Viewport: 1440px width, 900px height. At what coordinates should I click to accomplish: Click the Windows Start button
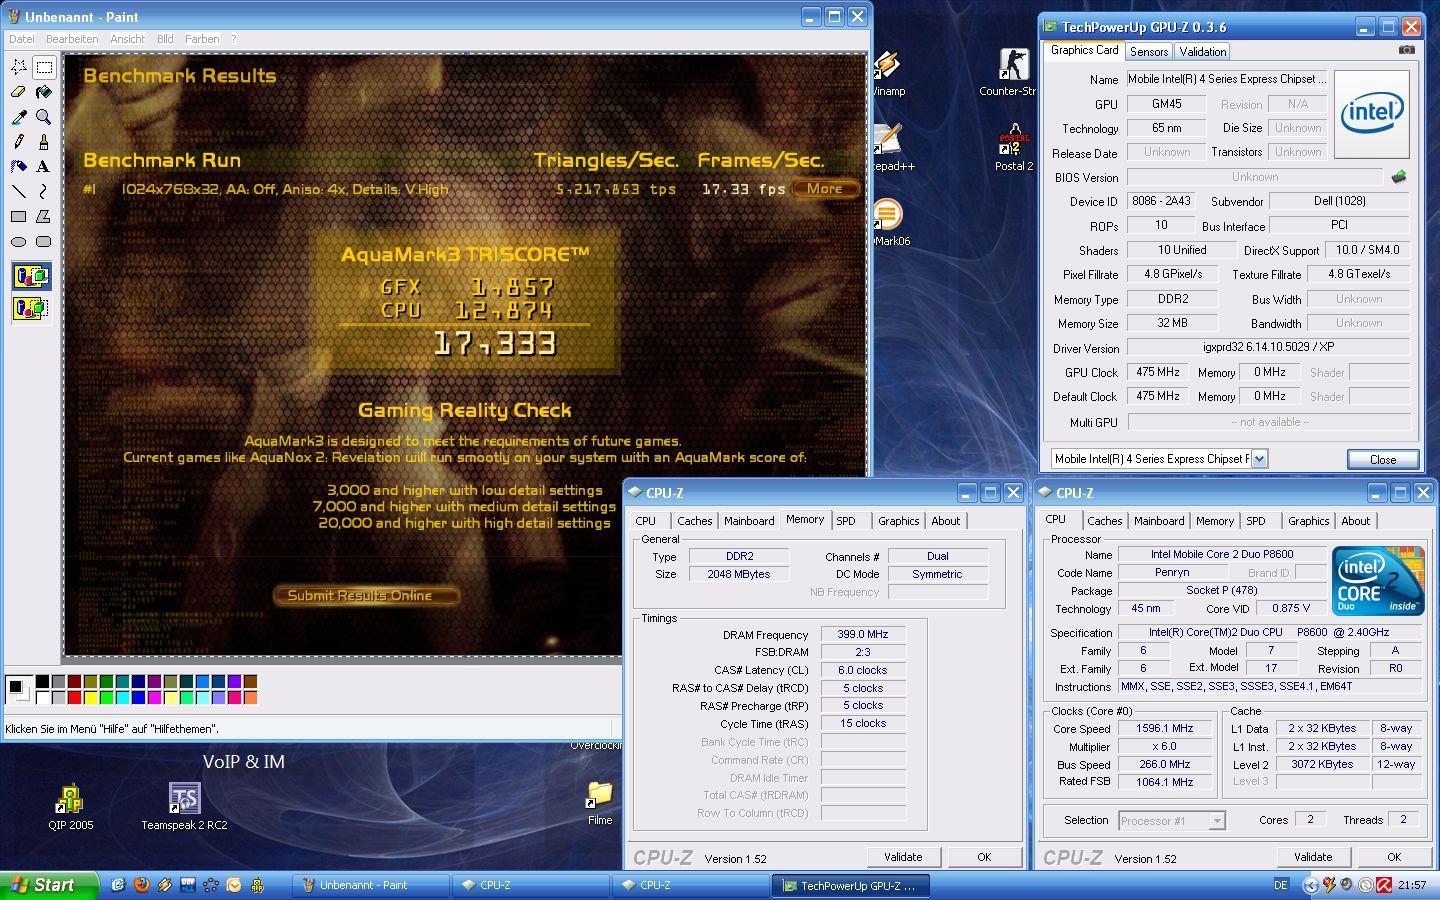coord(50,885)
